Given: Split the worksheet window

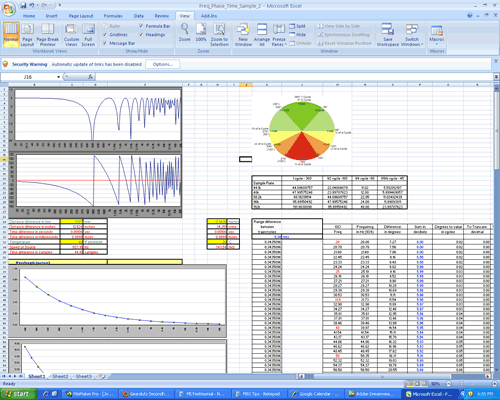Looking at the screenshot, I should (x=297, y=26).
